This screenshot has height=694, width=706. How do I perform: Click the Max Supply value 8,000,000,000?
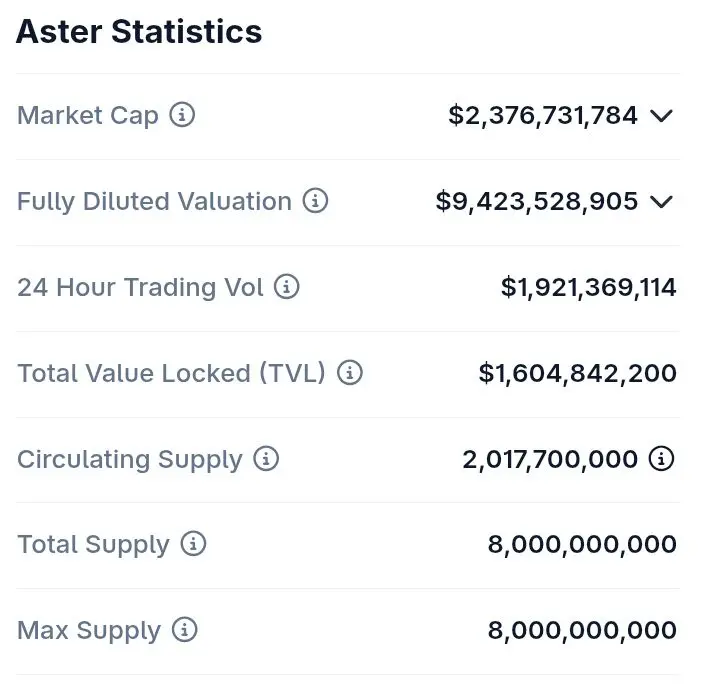pos(582,631)
